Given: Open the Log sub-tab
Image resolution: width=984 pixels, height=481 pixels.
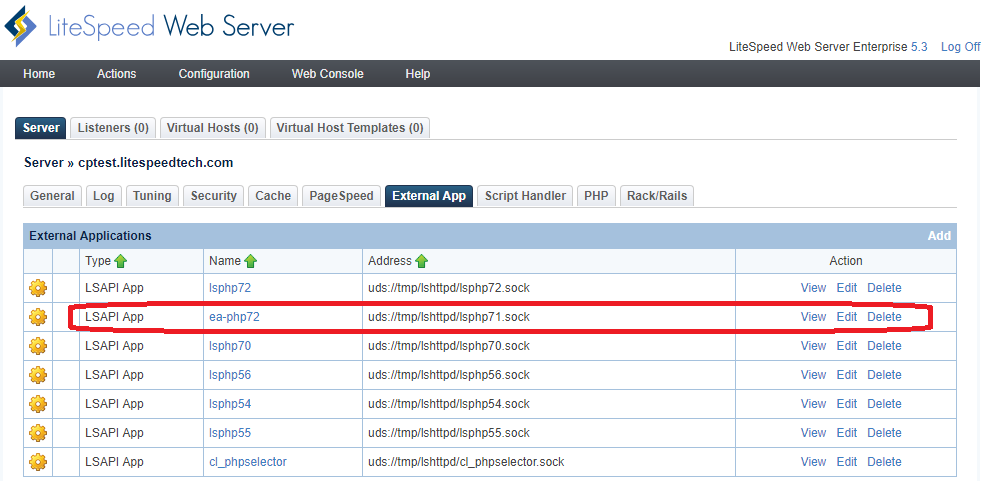Looking at the screenshot, I should (x=104, y=196).
